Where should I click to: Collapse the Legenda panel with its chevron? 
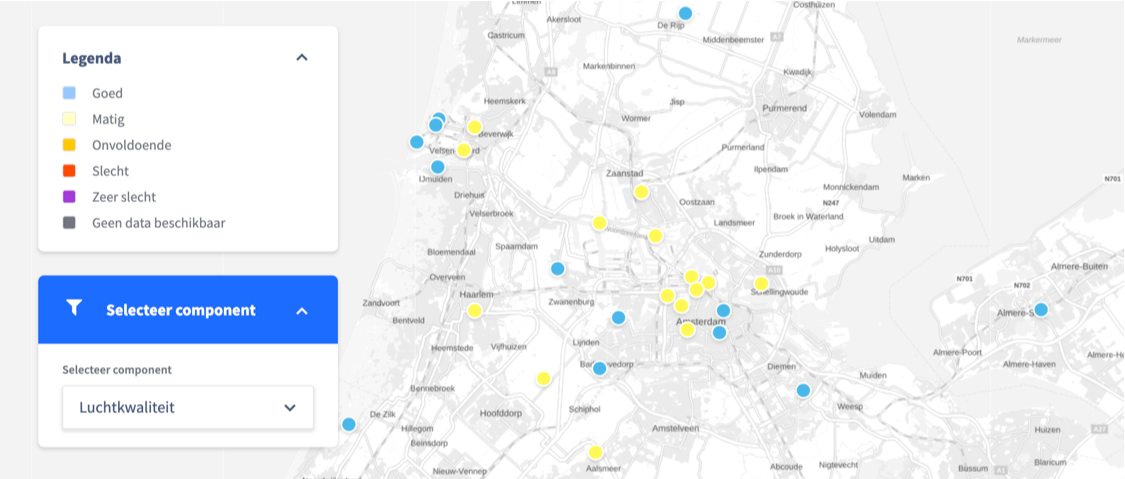point(302,58)
